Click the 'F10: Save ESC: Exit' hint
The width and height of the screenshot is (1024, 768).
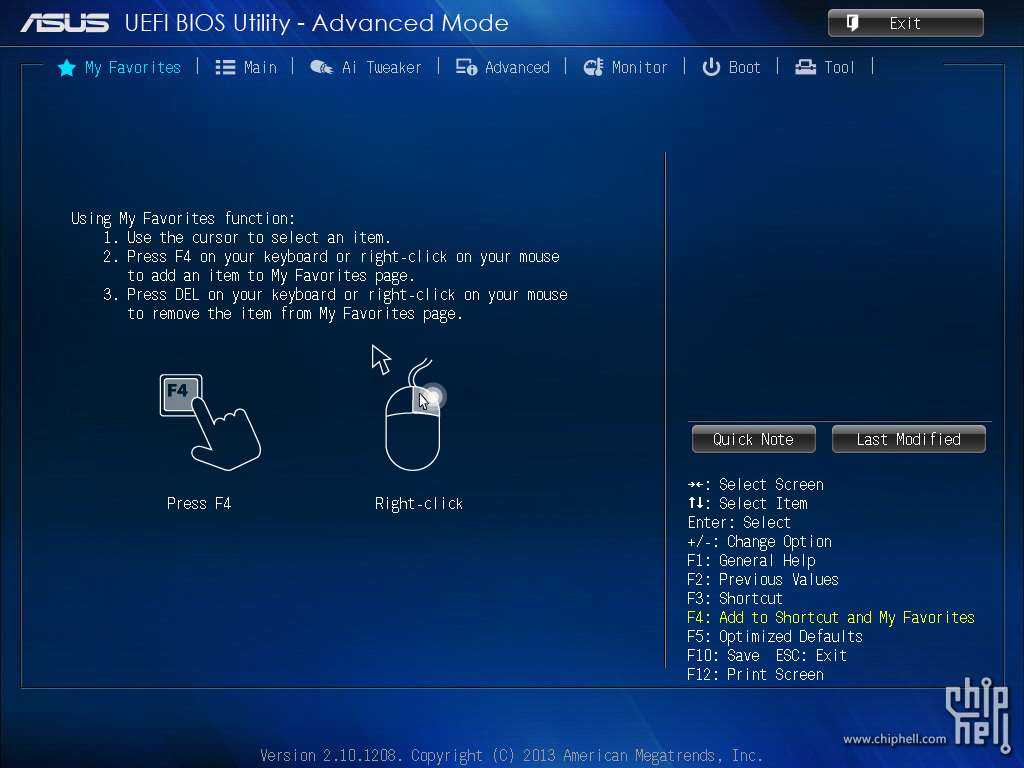[x=767, y=655]
